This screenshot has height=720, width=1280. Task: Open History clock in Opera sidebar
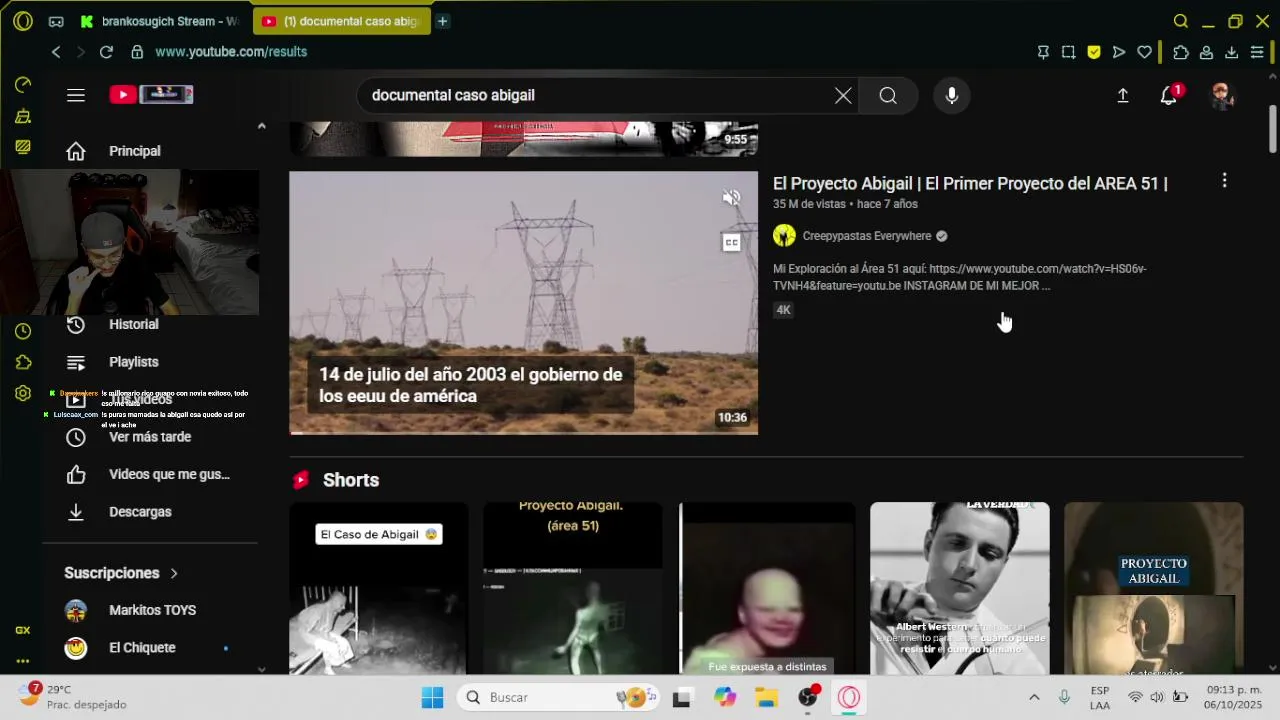[23, 331]
